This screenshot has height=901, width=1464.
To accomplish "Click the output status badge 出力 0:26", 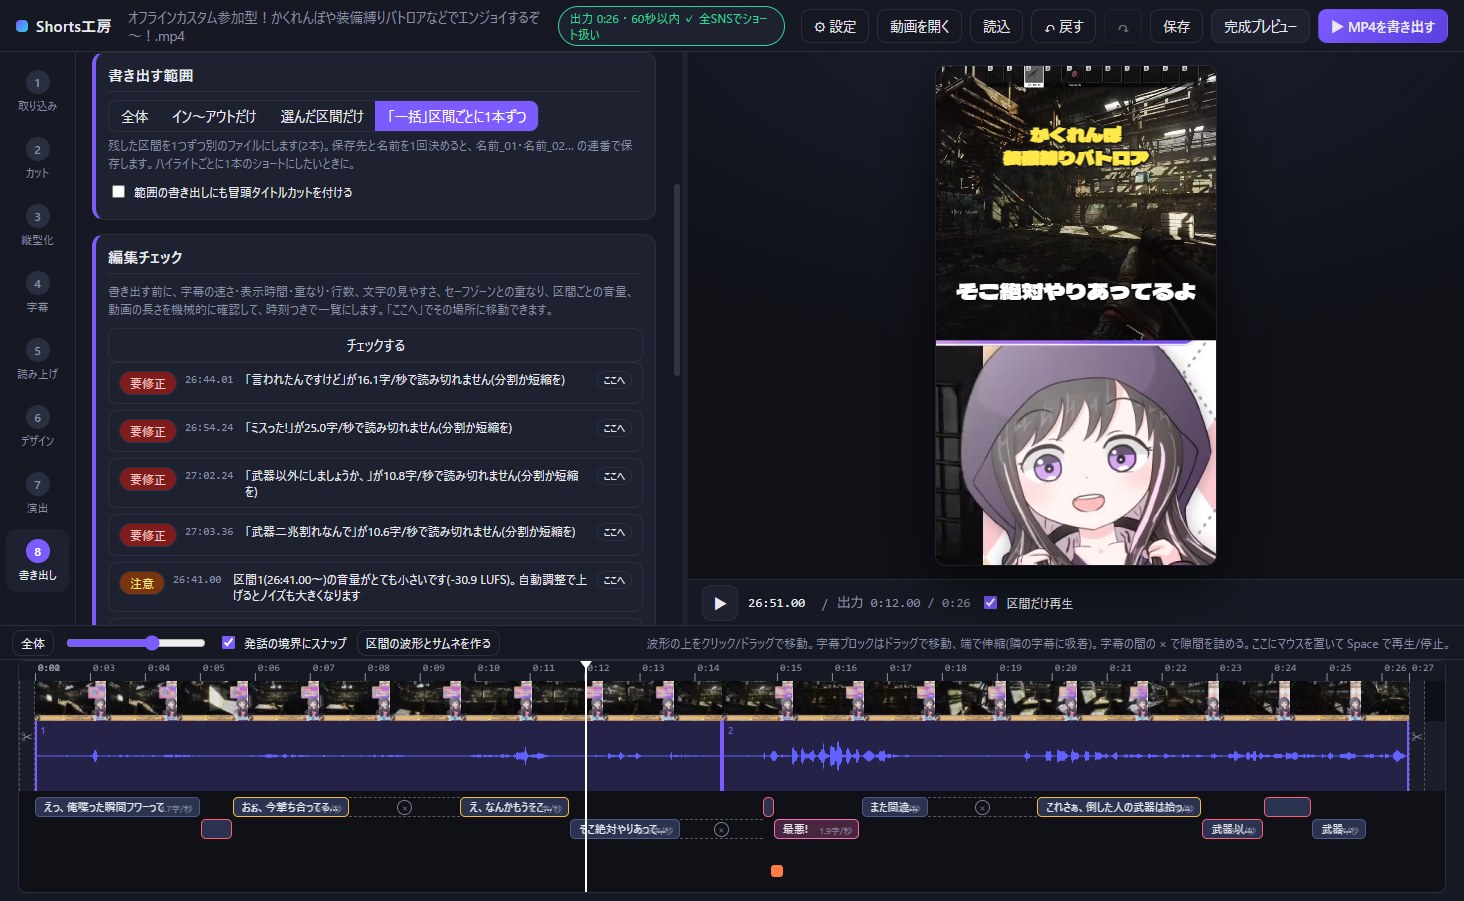I will pyautogui.click(x=671, y=27).
